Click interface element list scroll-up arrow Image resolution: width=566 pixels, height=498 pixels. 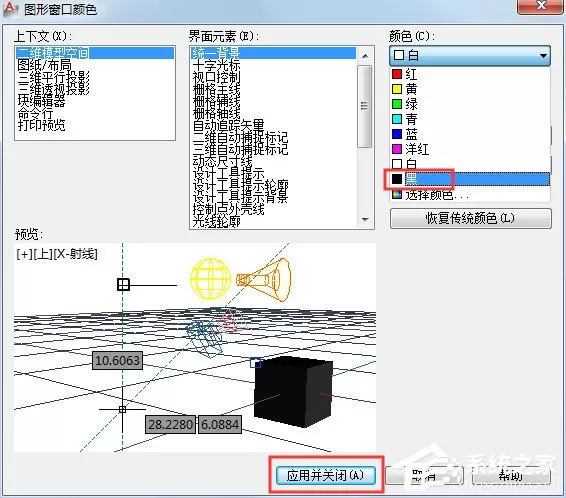coord(365,56)
